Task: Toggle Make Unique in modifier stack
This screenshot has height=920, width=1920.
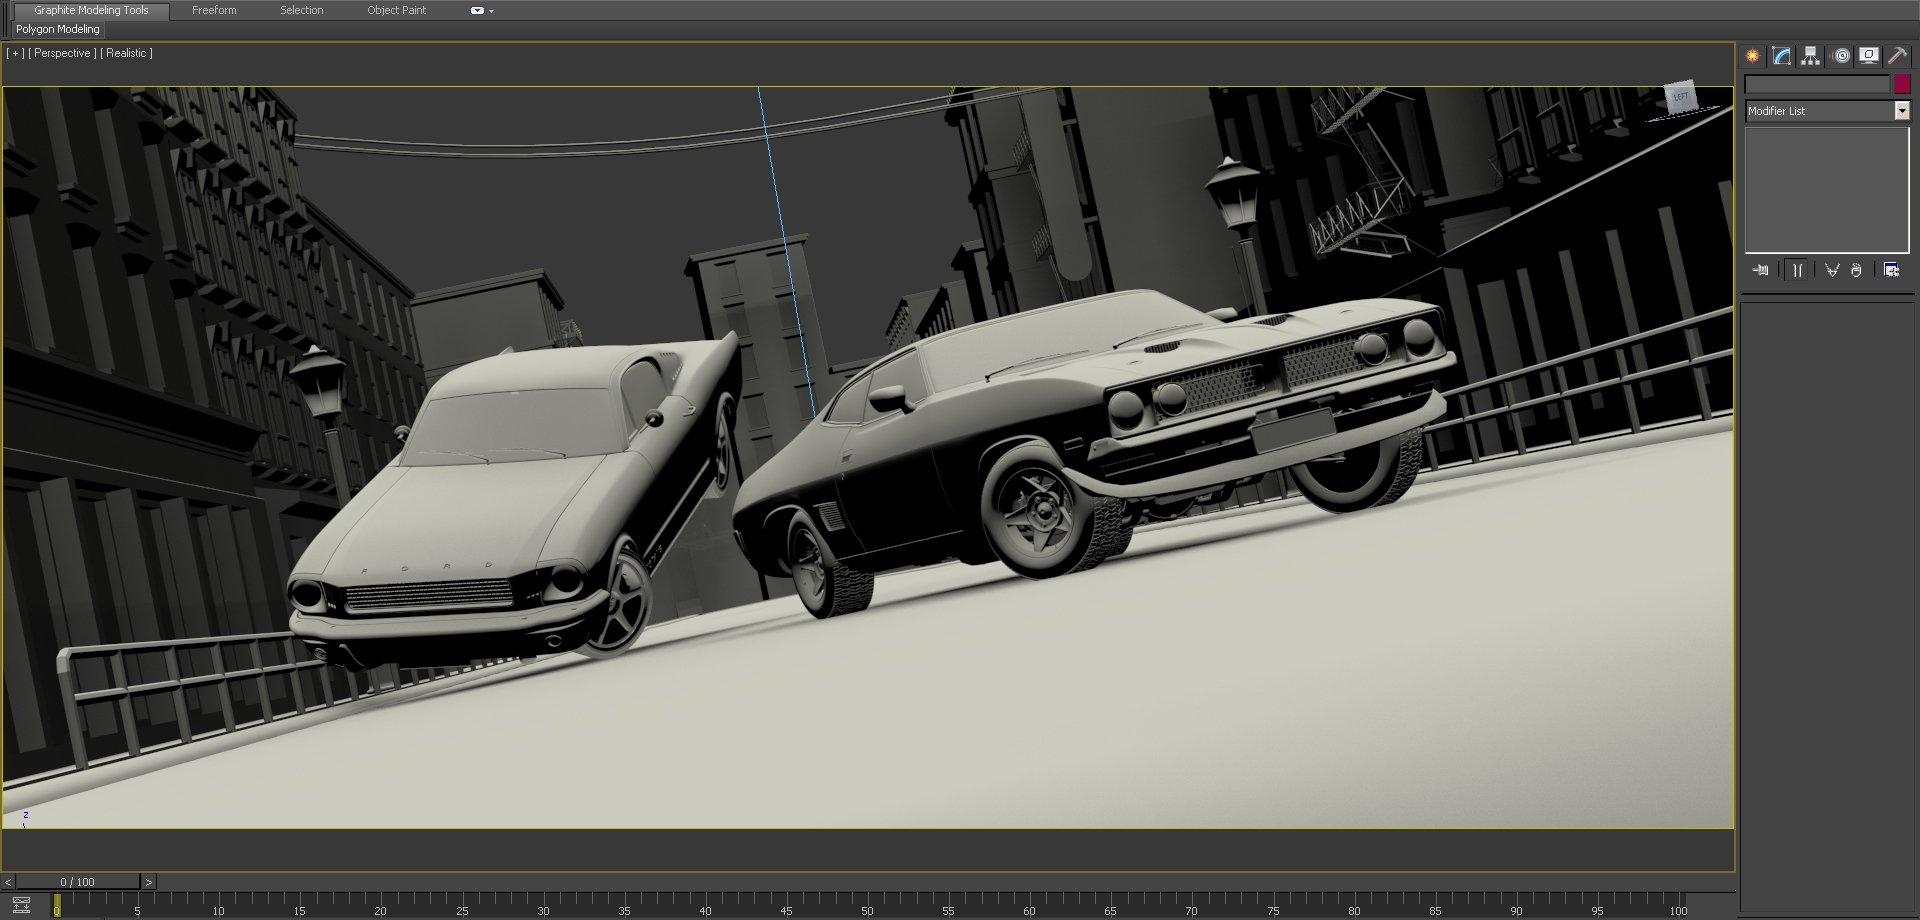Action: pyautogui.click(x=1832, y=270)
